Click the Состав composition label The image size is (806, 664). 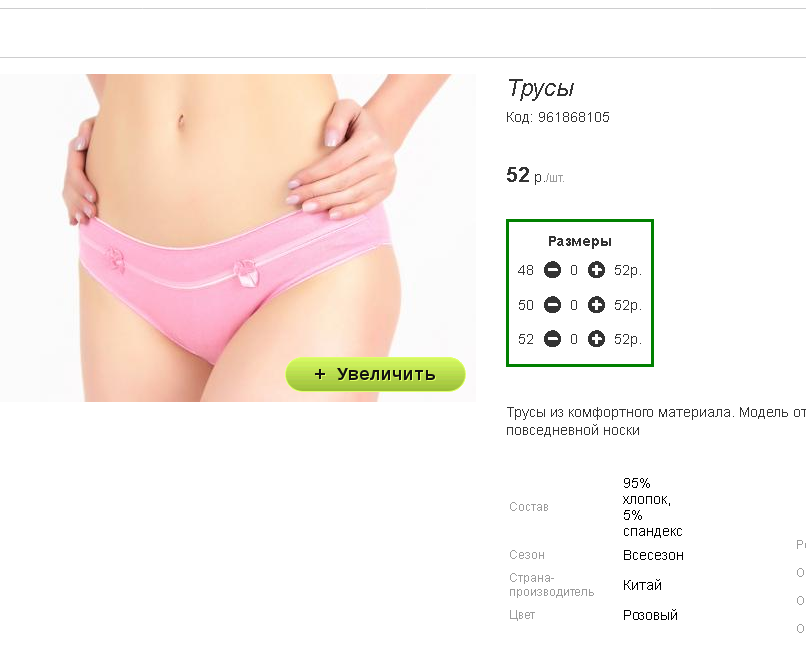pyautogui.click(x=529, y=507)
